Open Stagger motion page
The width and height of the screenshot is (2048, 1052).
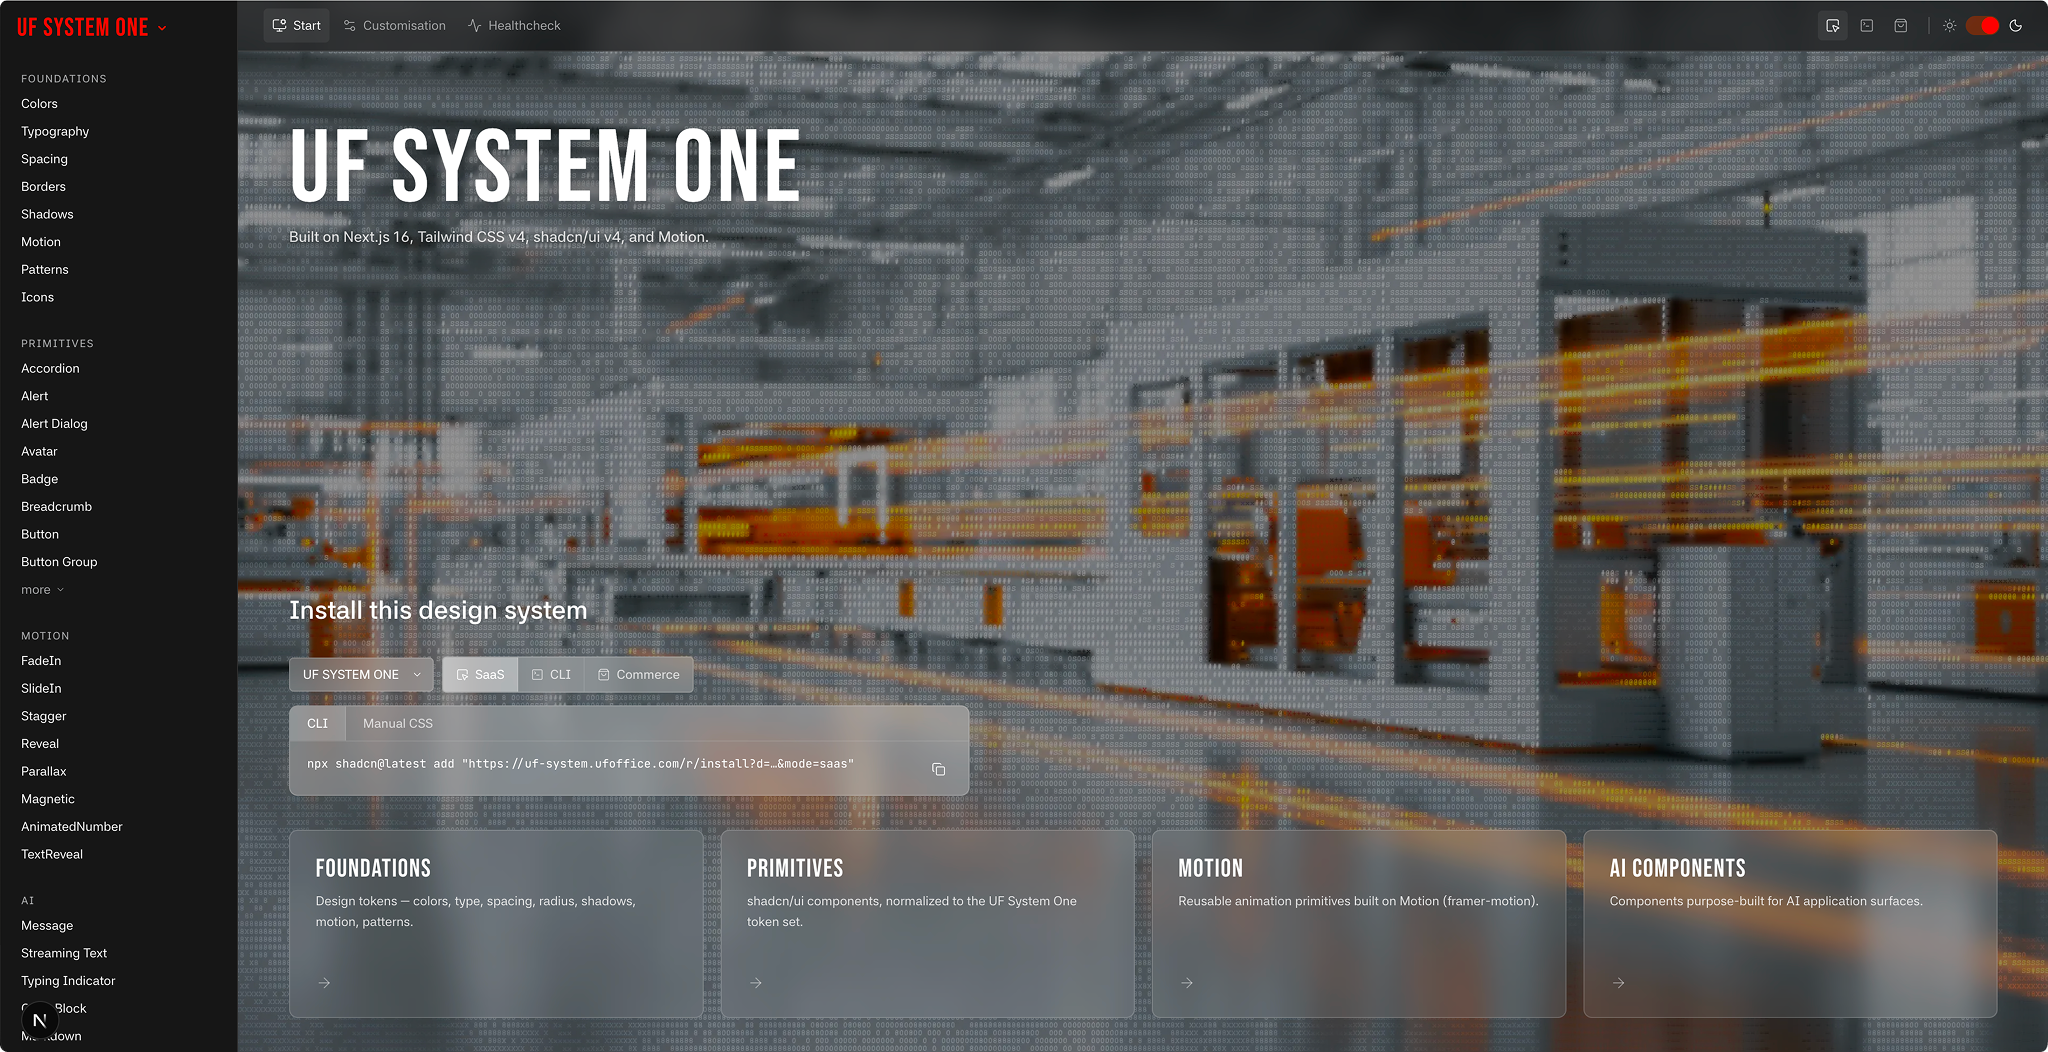click(x=43, y=717)
